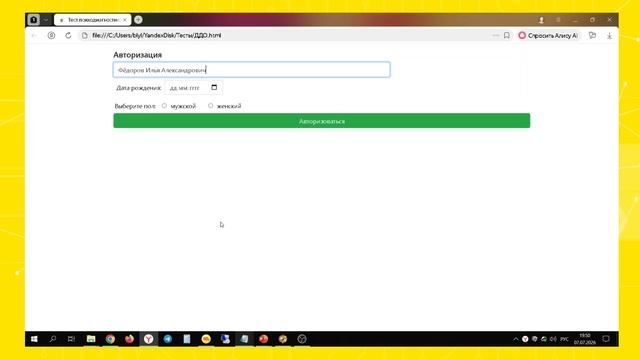Image resolution: width=640 pixels, height=360 pixels.
Task: Show hidden system tray icons
Action: coord(516,339)
